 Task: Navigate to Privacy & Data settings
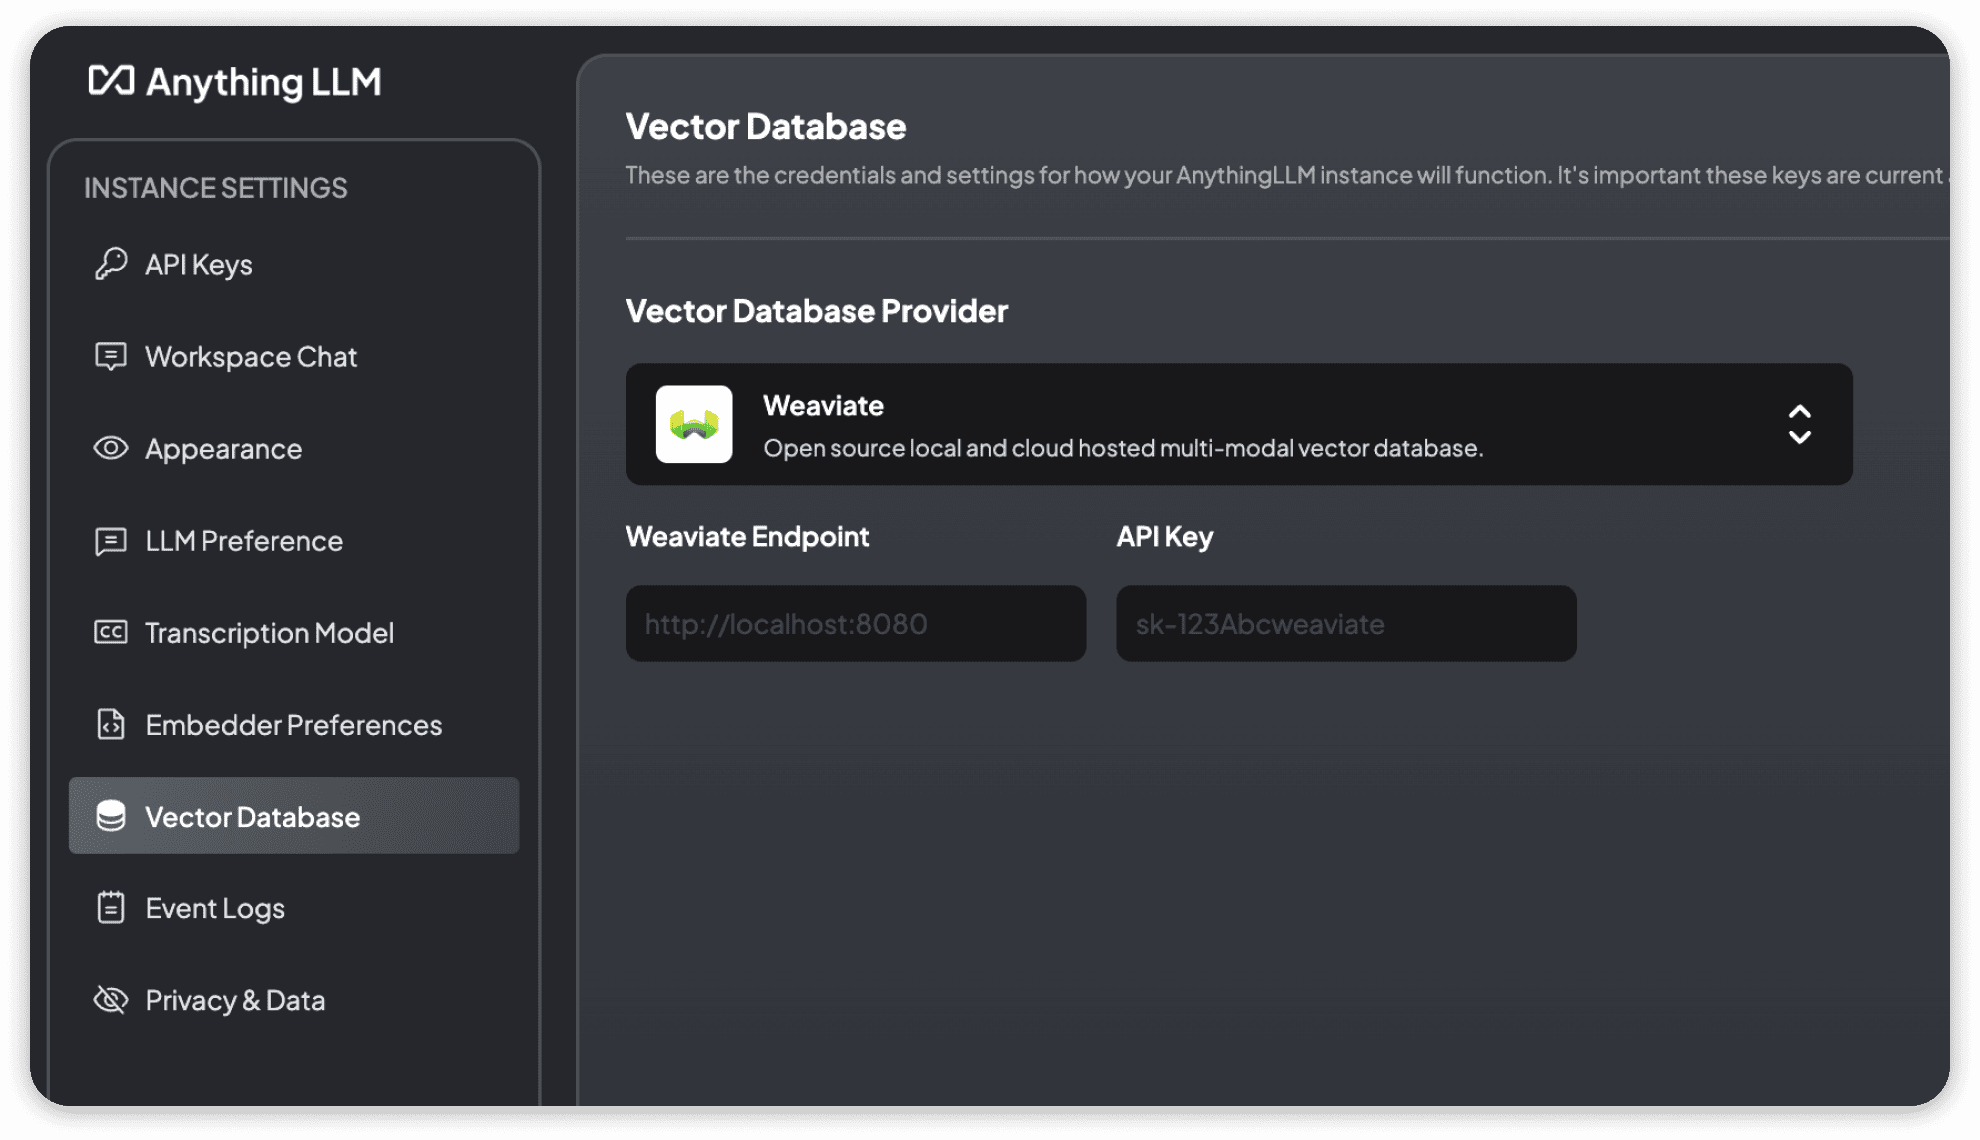(x=235, y=1000)
